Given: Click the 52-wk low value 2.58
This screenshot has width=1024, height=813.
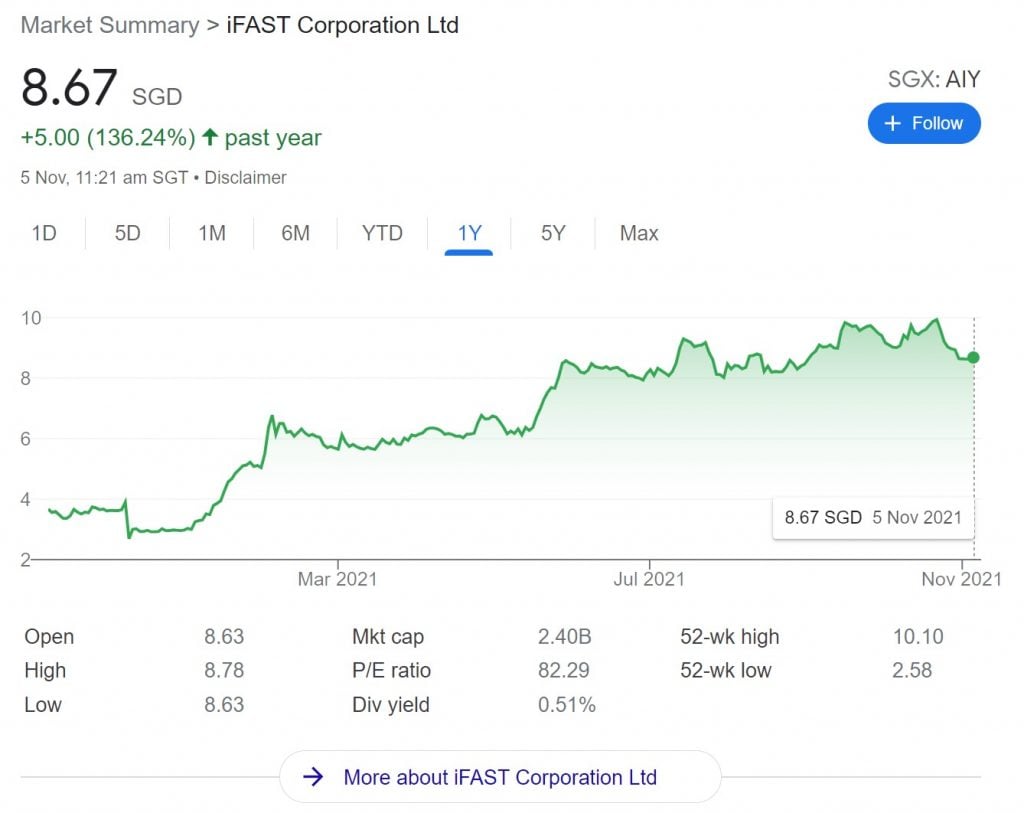Looking at the screenshot, I should coord(912,671).
